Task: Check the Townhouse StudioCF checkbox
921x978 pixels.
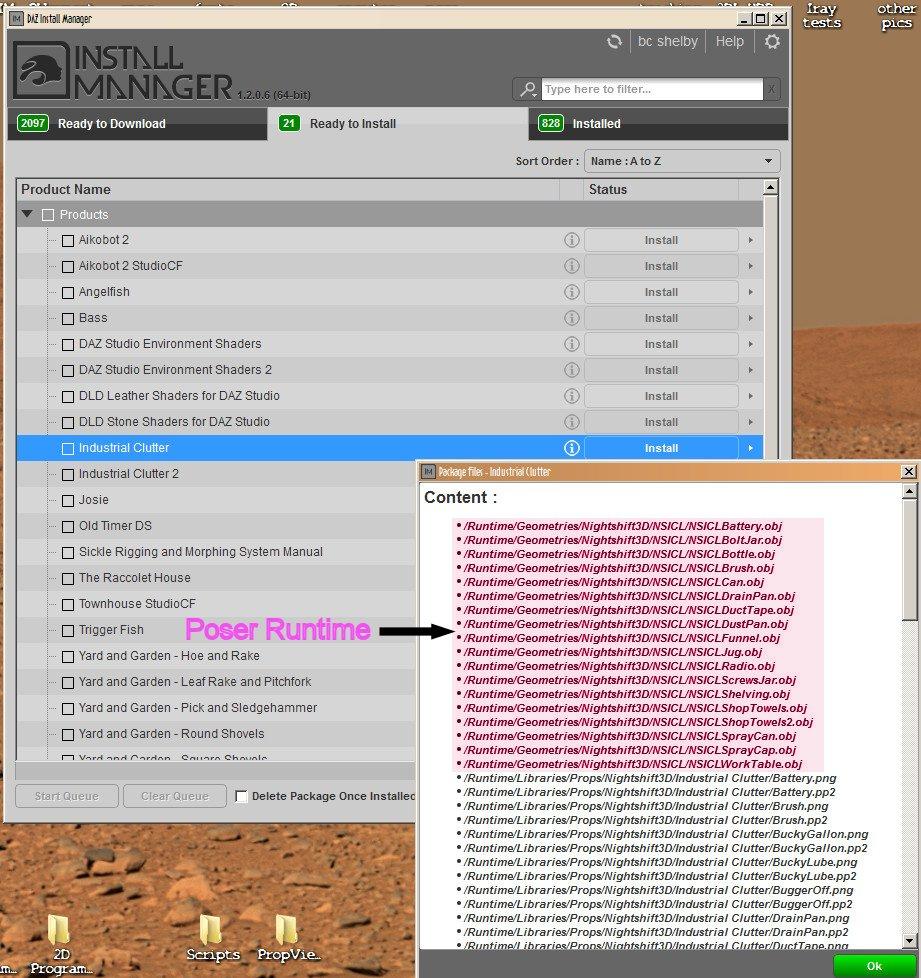Action: point(68,605)
